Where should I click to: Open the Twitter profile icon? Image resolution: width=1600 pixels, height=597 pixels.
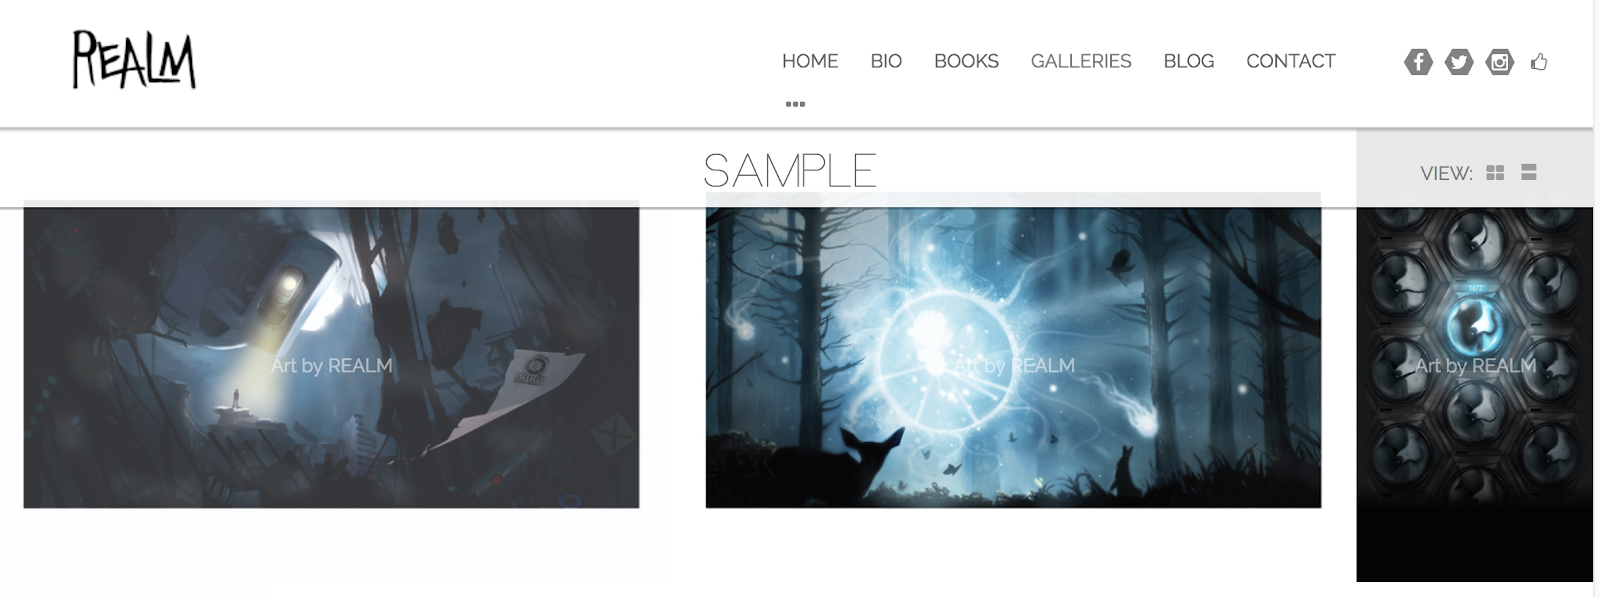pyautogui.click(x=1459, y=62)
